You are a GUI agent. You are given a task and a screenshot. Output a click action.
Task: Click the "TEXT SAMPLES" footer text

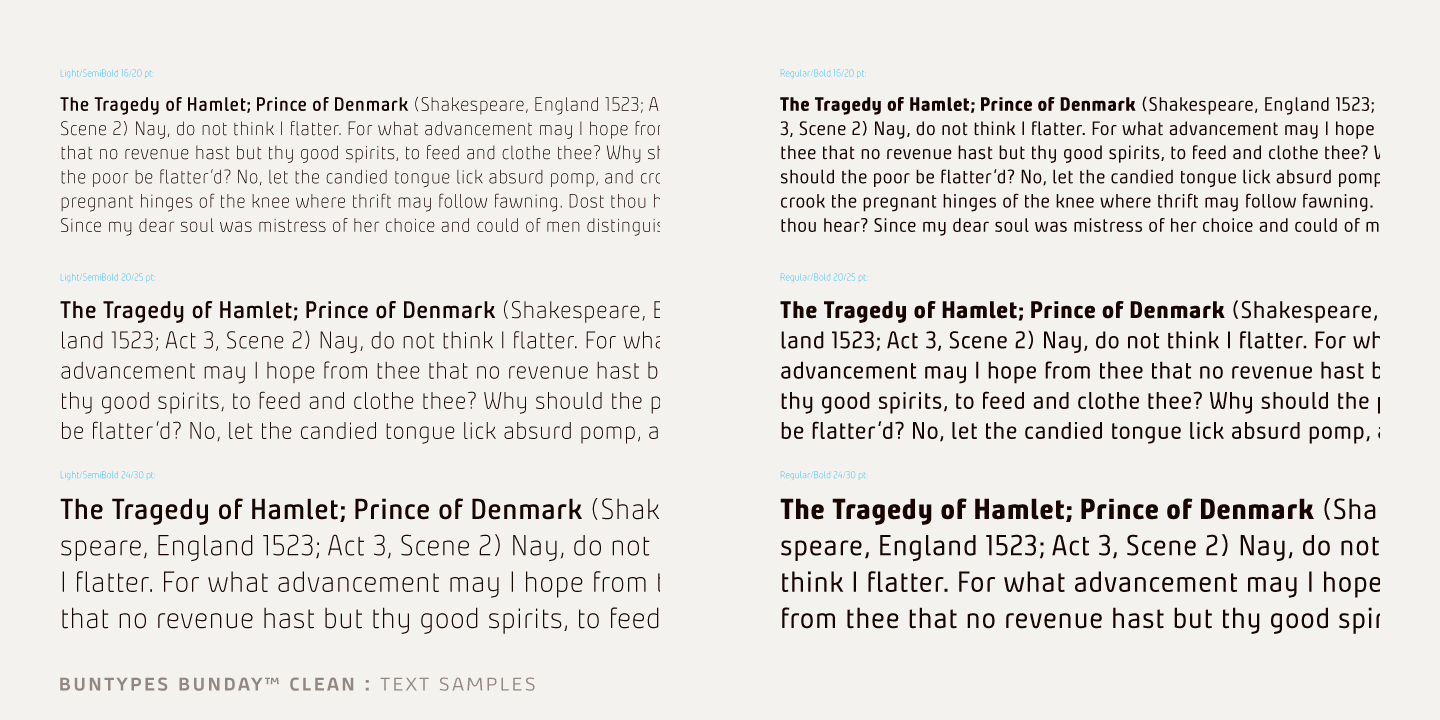pos(458,685)
